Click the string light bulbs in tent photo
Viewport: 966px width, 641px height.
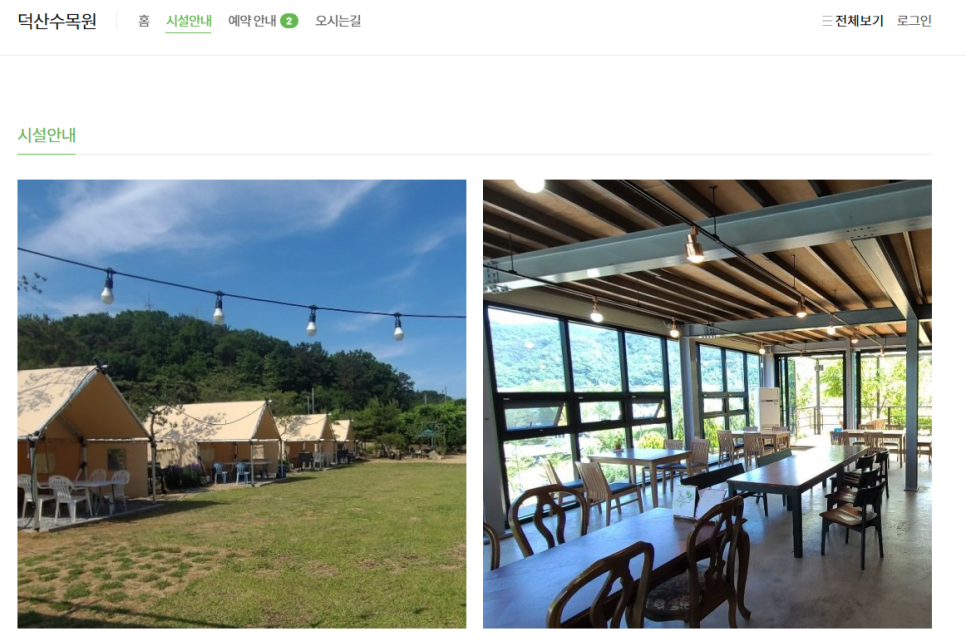click(253, 303)
